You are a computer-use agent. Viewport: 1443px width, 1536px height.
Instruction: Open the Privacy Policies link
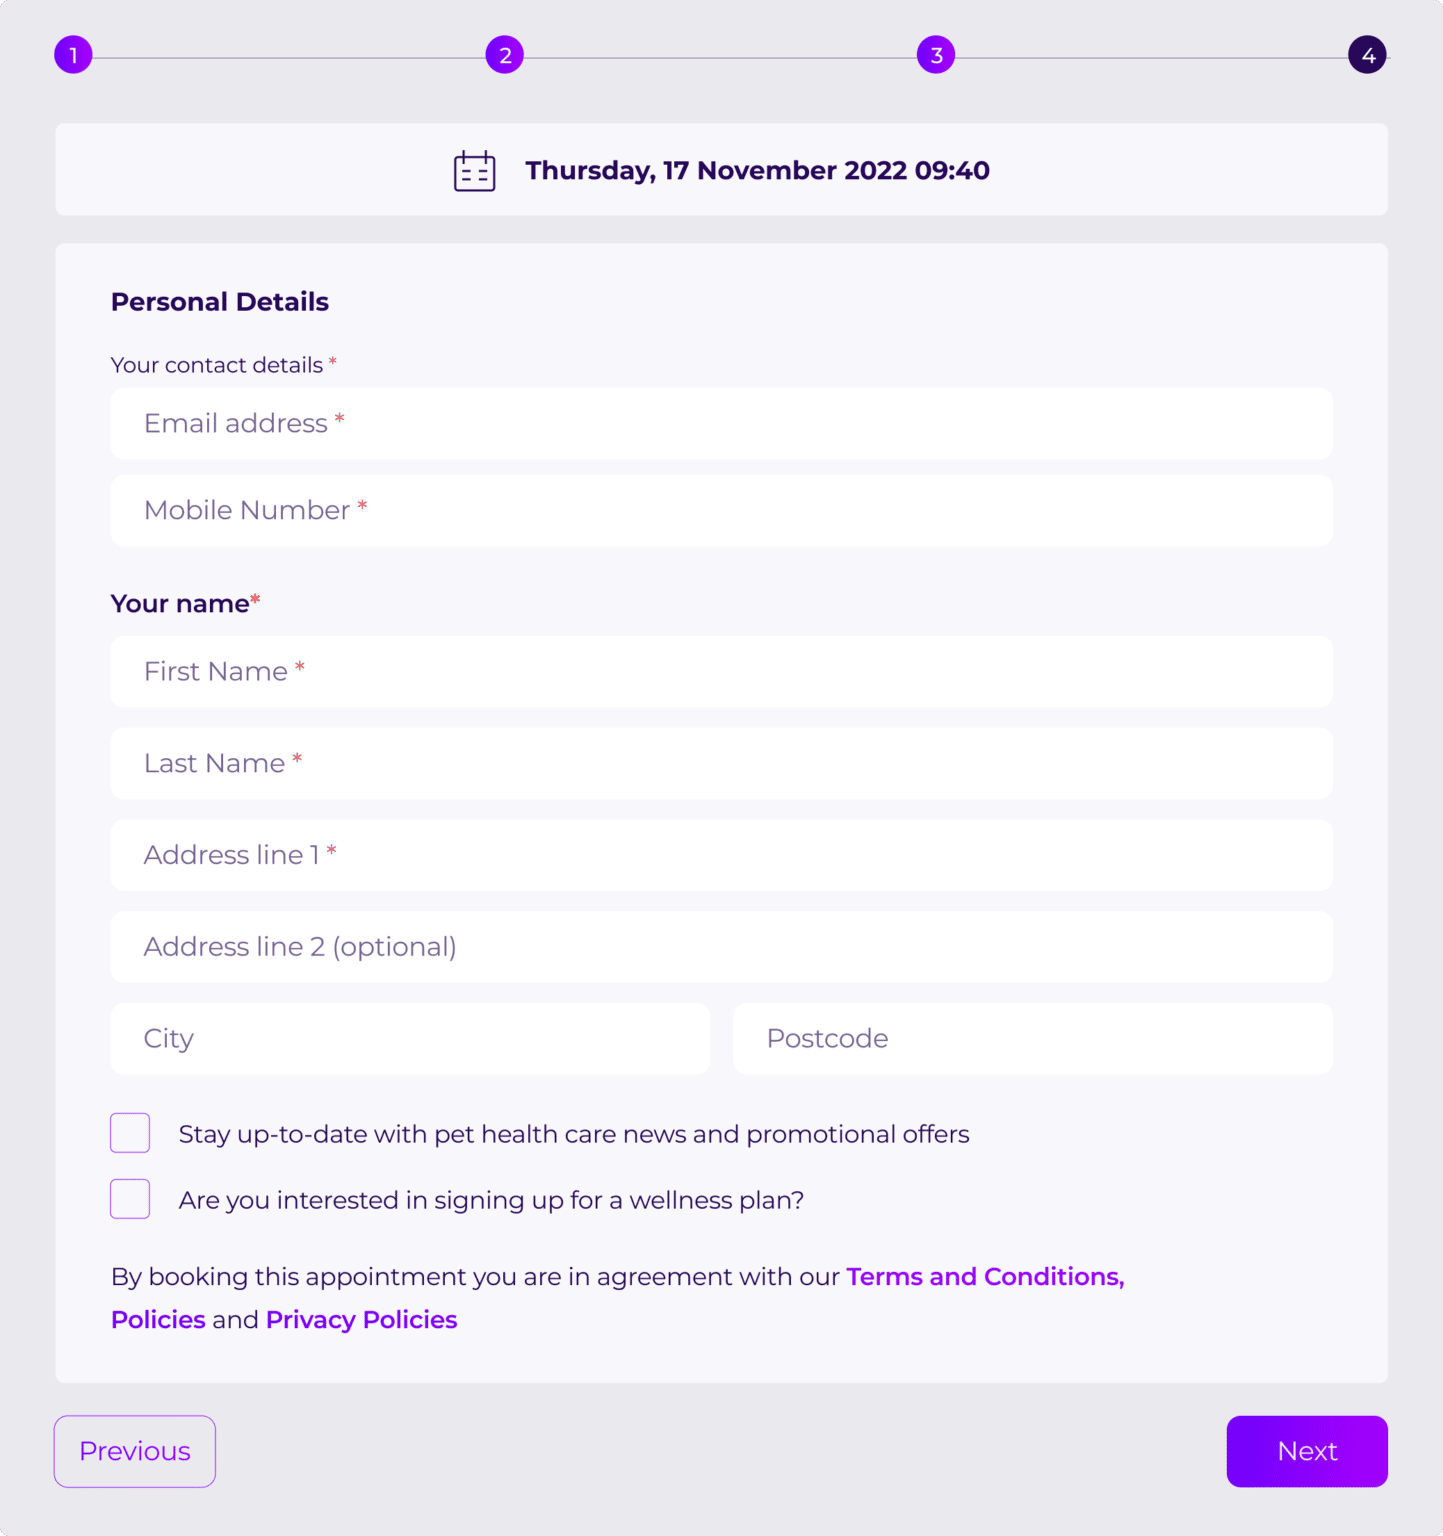(361, 1320)
